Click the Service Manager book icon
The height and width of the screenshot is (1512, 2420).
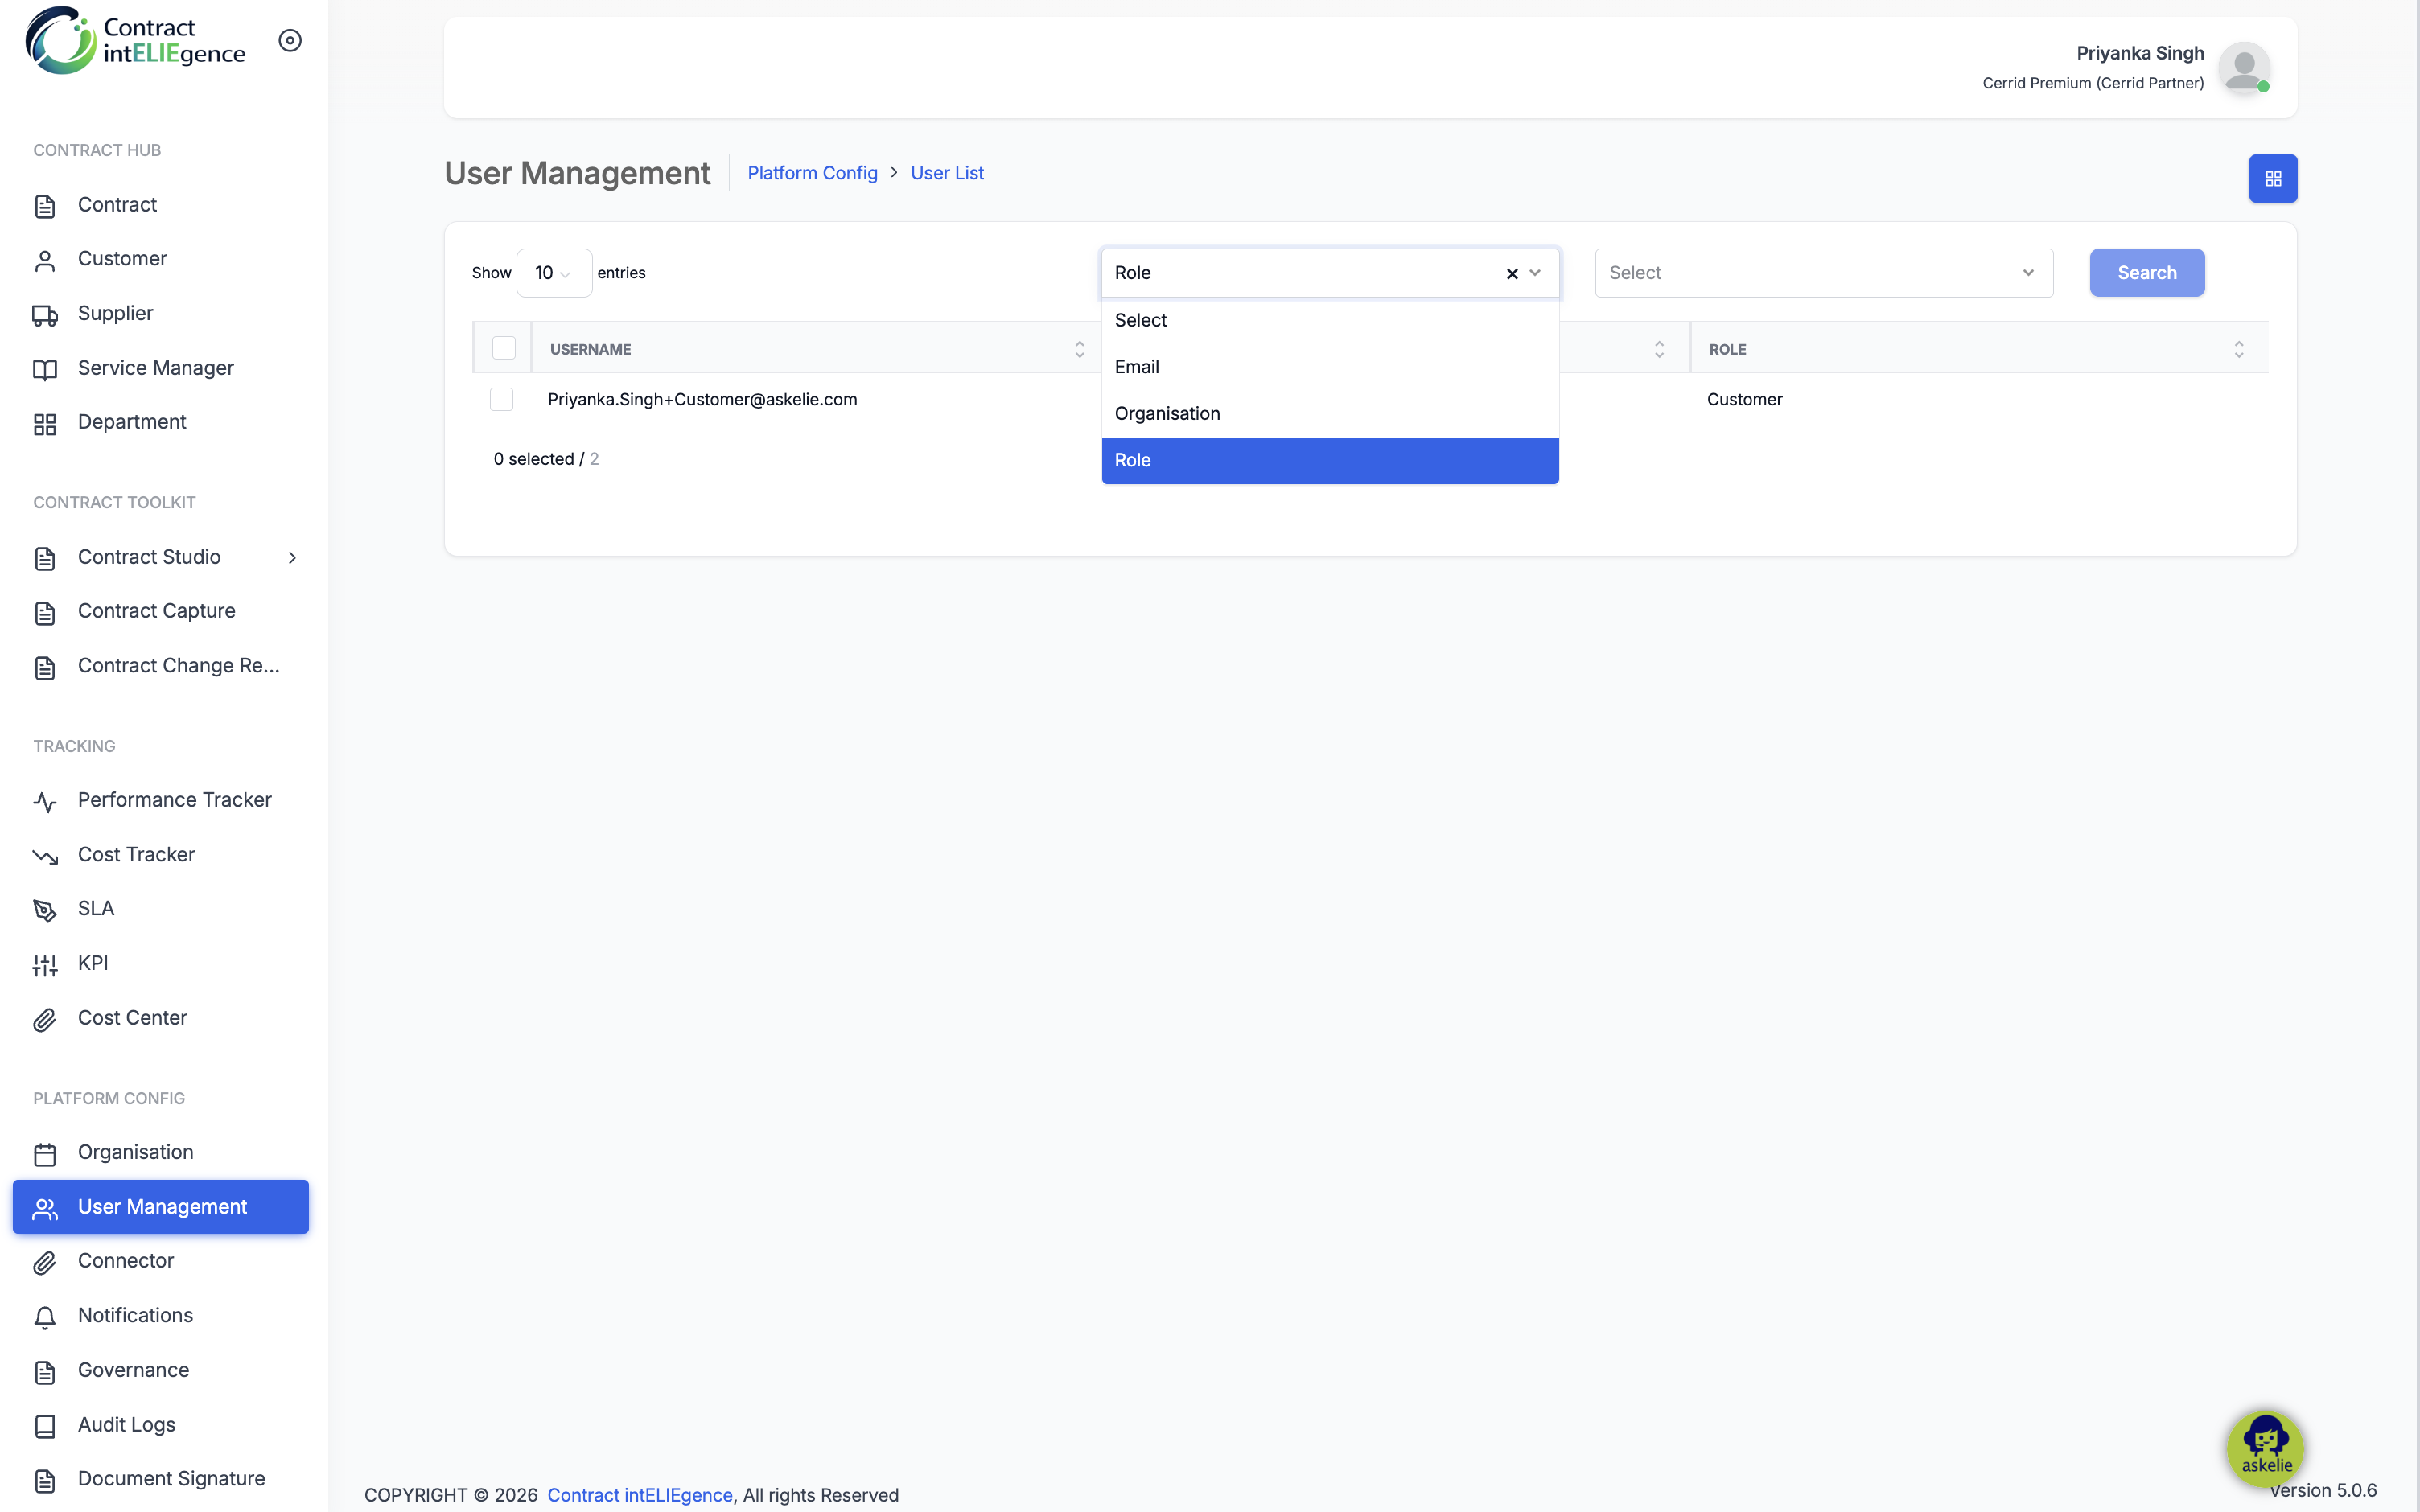(45, 370)
